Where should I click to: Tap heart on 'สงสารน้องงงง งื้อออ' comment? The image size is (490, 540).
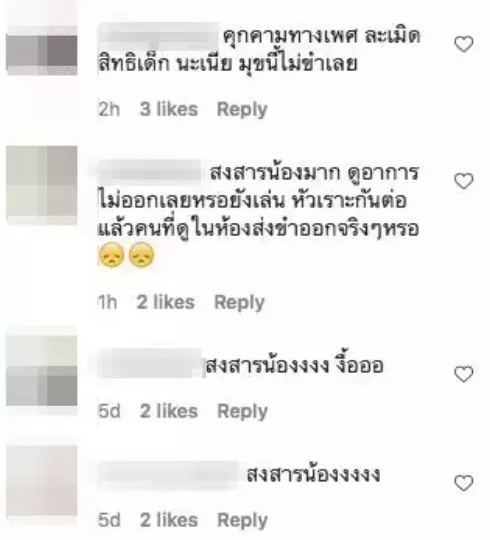tap(464, 374)
